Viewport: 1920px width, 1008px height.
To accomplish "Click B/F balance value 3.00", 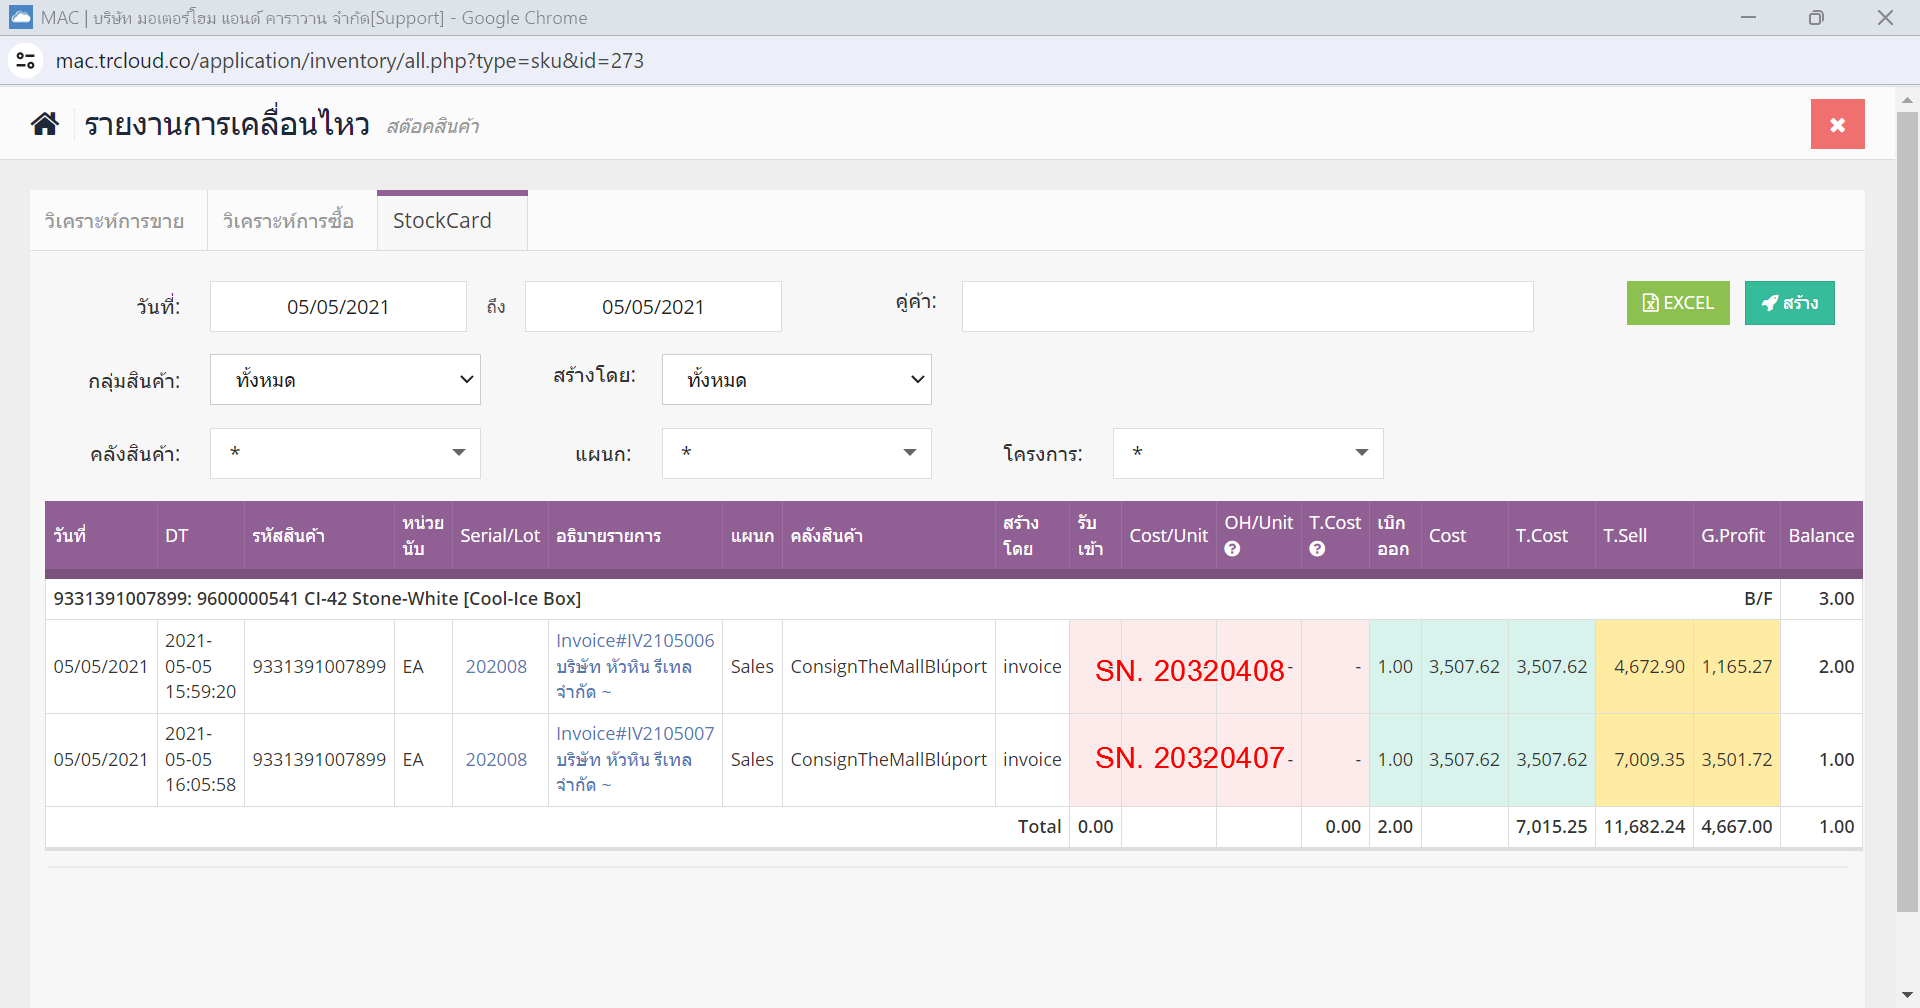I will pos(1836,599).
